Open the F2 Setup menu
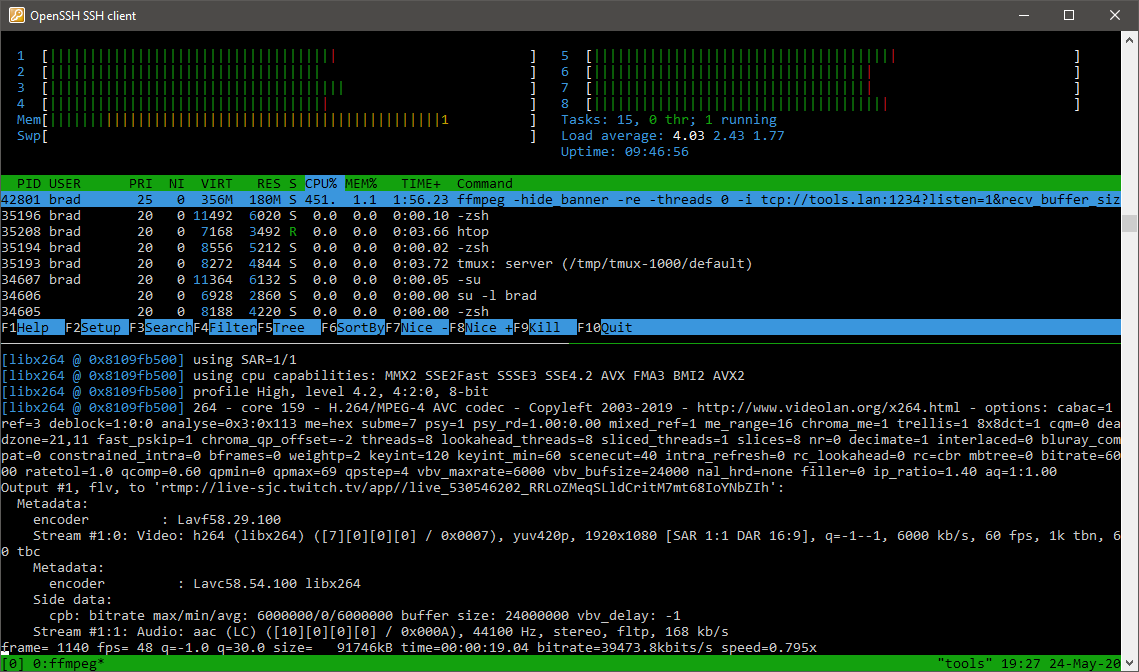The width and height of the screenshot is (1139, 672). pyautogui.click(x=100, y=328)
